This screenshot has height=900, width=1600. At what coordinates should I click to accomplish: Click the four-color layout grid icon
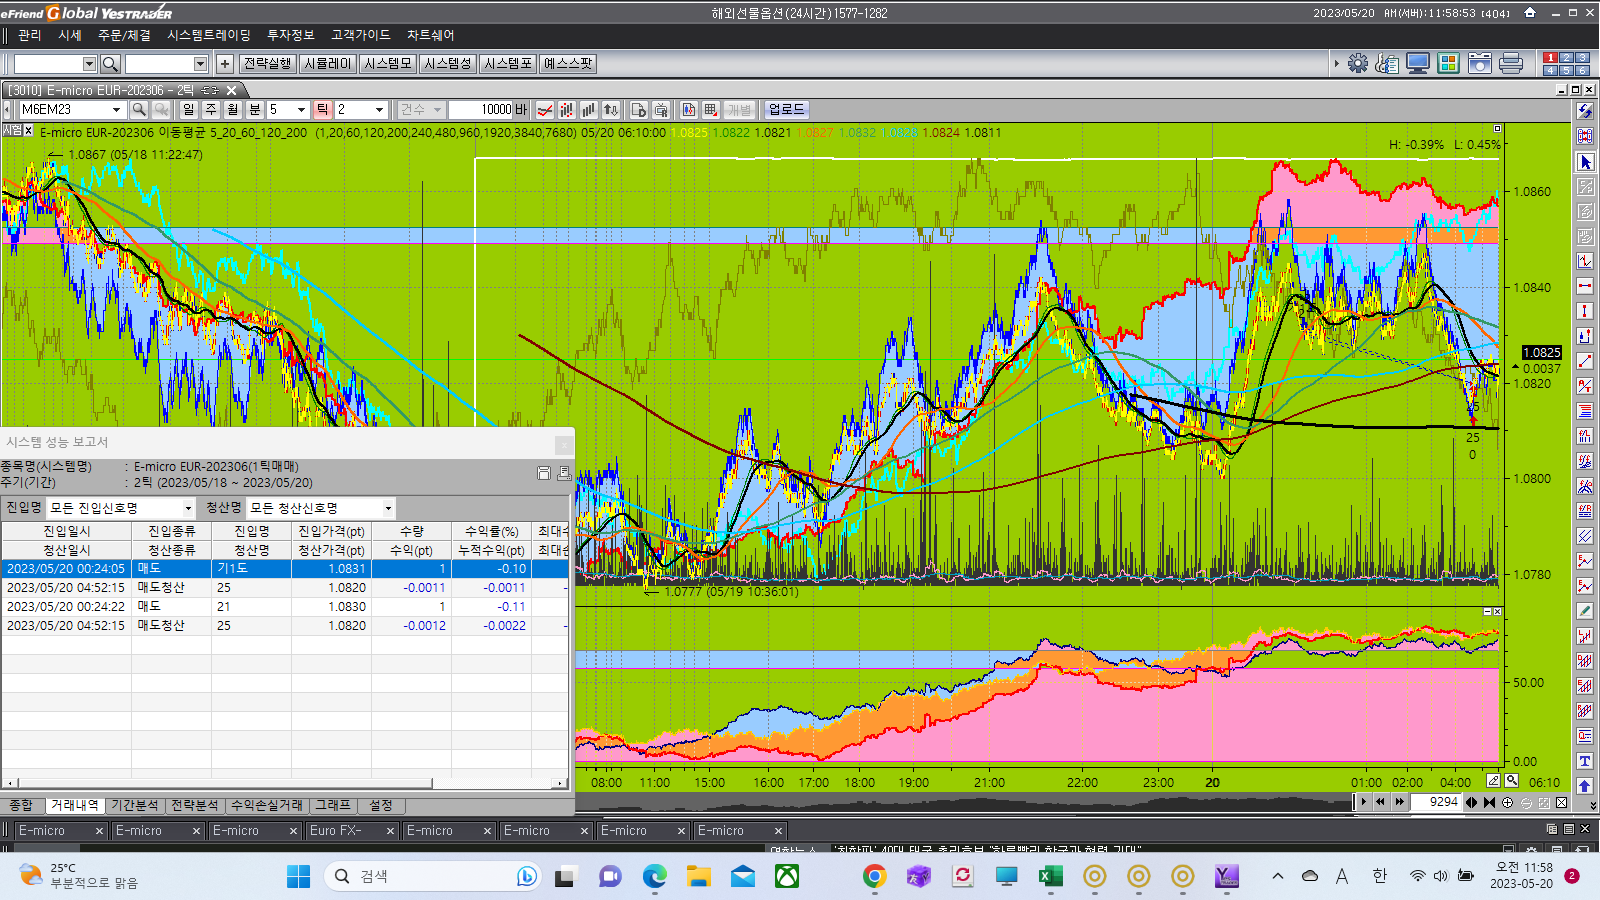tap(1448, 63)
